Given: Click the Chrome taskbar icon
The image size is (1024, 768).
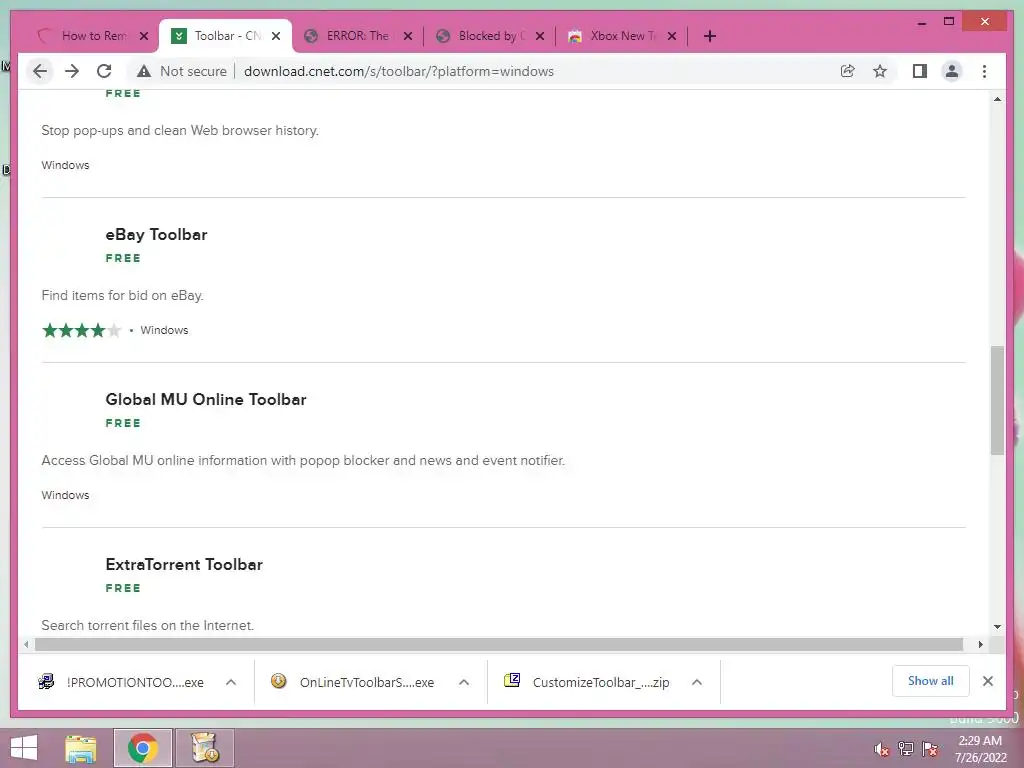Looking at the screenshot, I should pyautogui.click(x=143, y=748).
